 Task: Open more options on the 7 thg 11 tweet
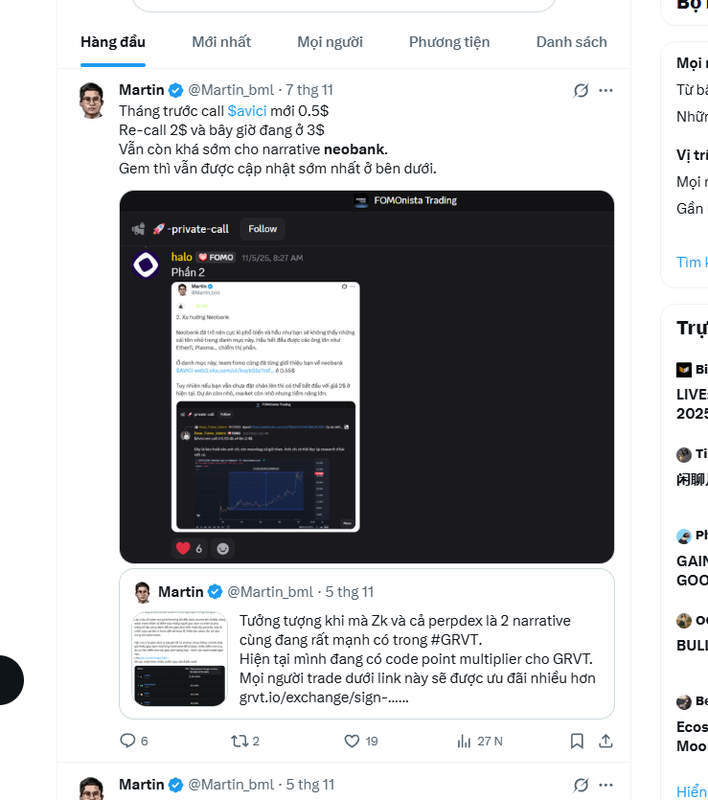point(606,90)
